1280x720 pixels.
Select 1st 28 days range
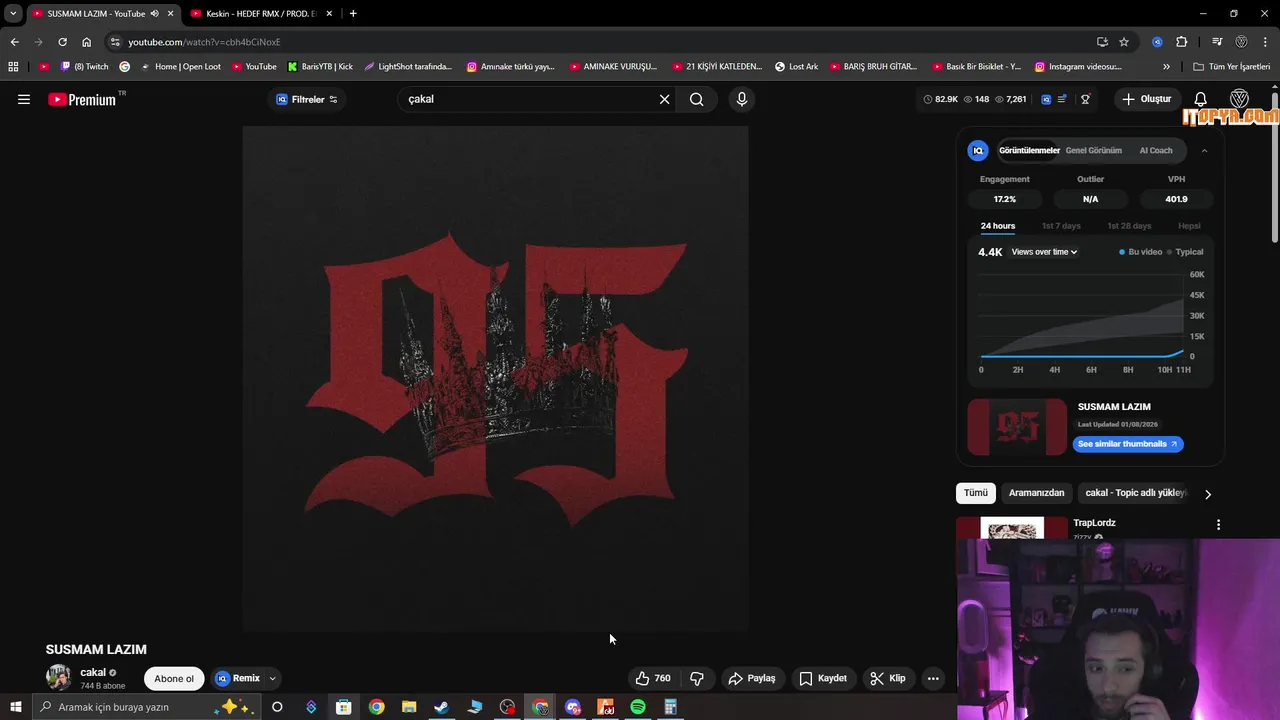point(1129,226)
